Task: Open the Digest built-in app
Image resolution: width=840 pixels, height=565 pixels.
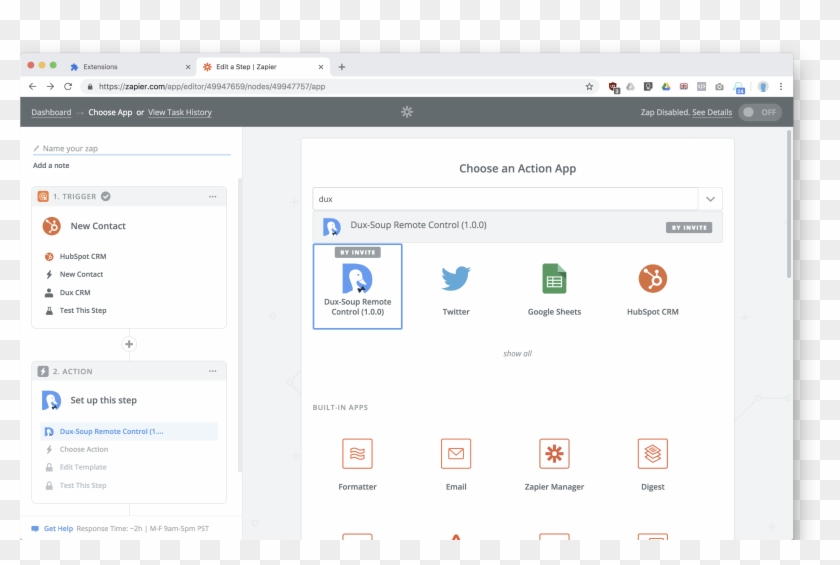Action: [x=652, y=454]
